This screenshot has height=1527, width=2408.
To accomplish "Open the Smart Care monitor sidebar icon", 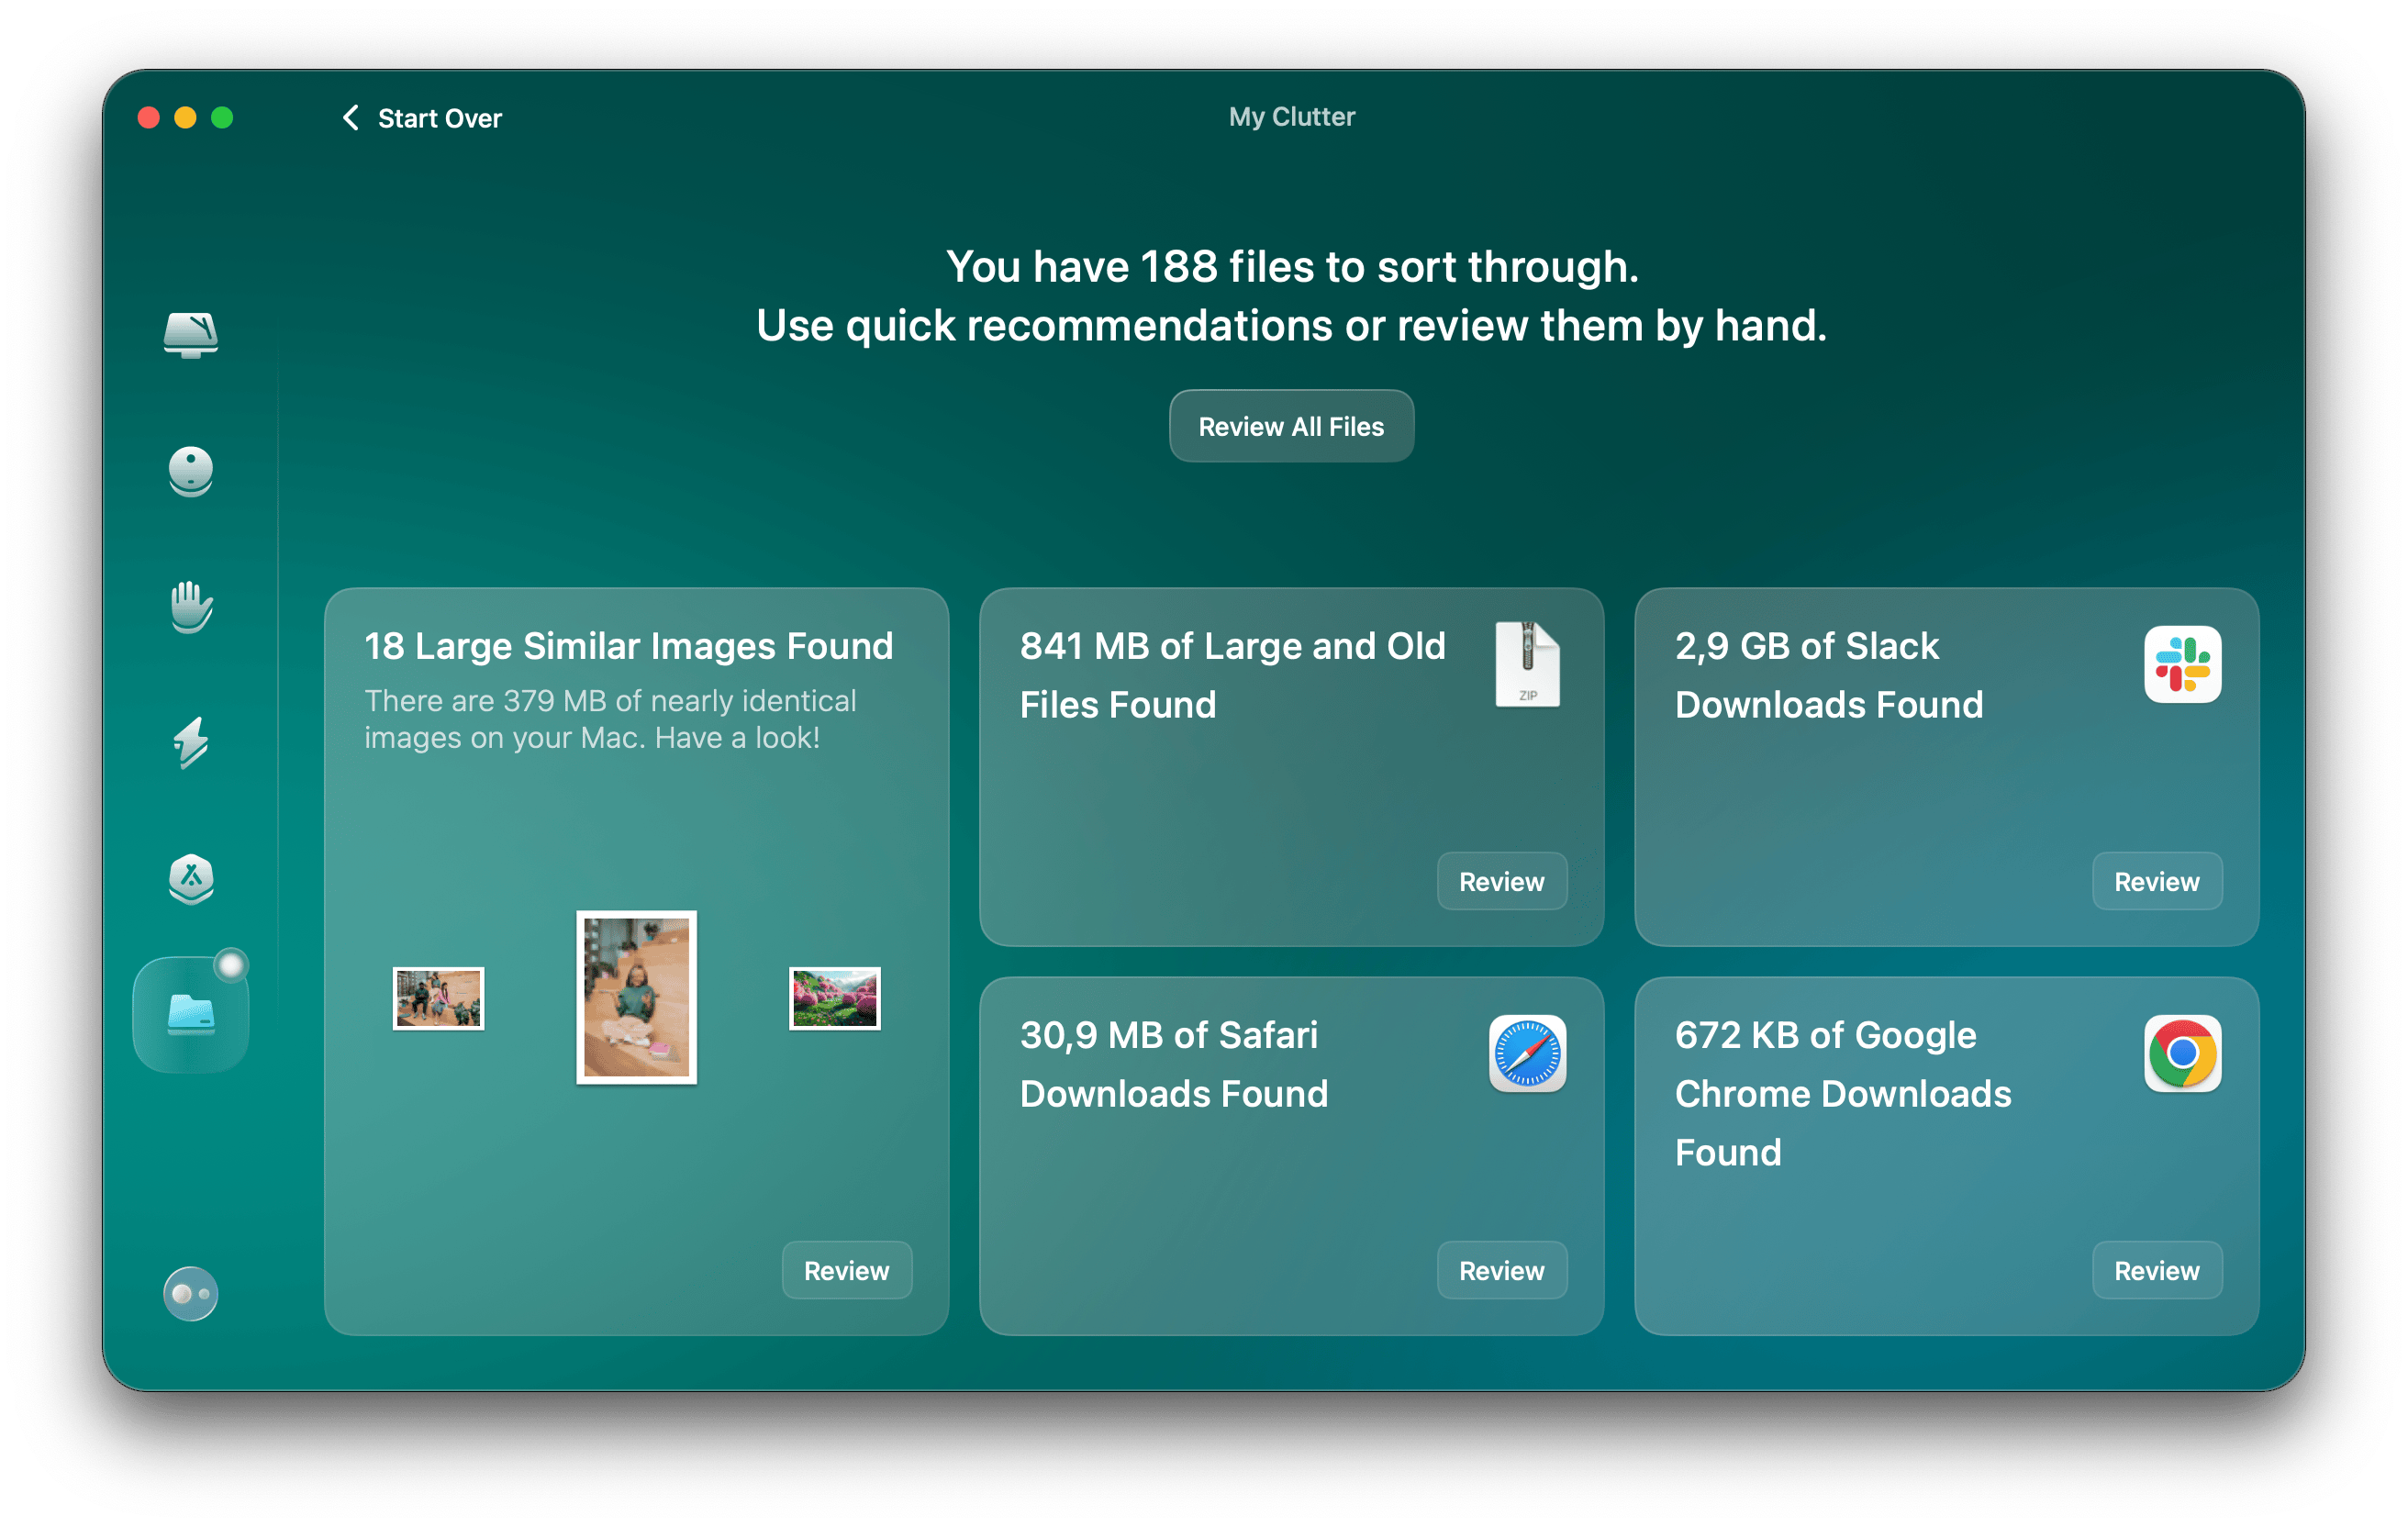I will 190,334.
